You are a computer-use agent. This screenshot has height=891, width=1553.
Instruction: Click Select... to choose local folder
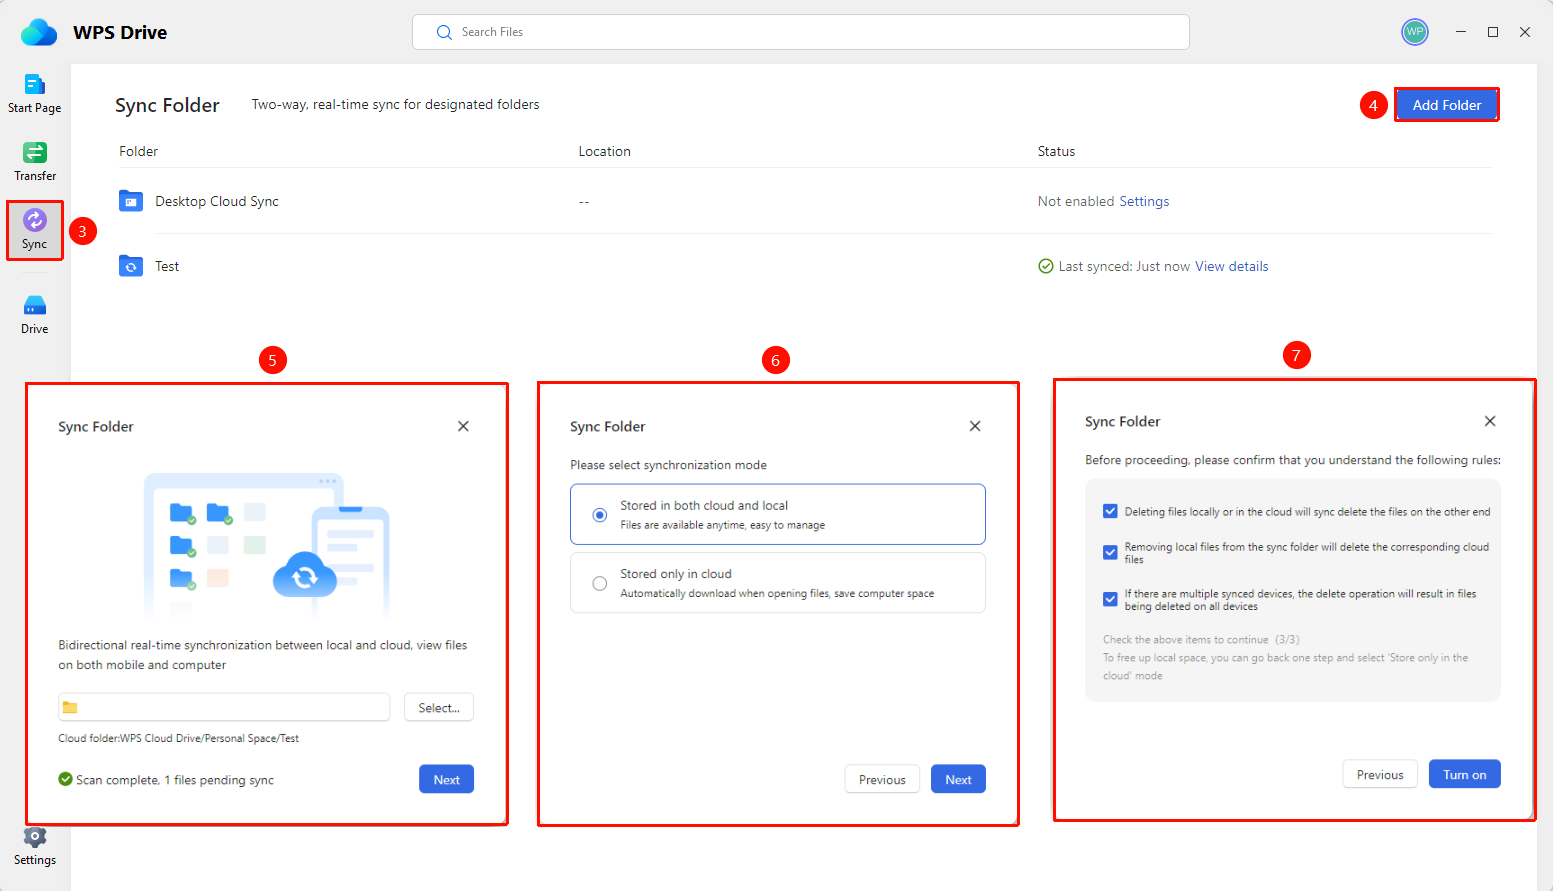pos(439,707)
